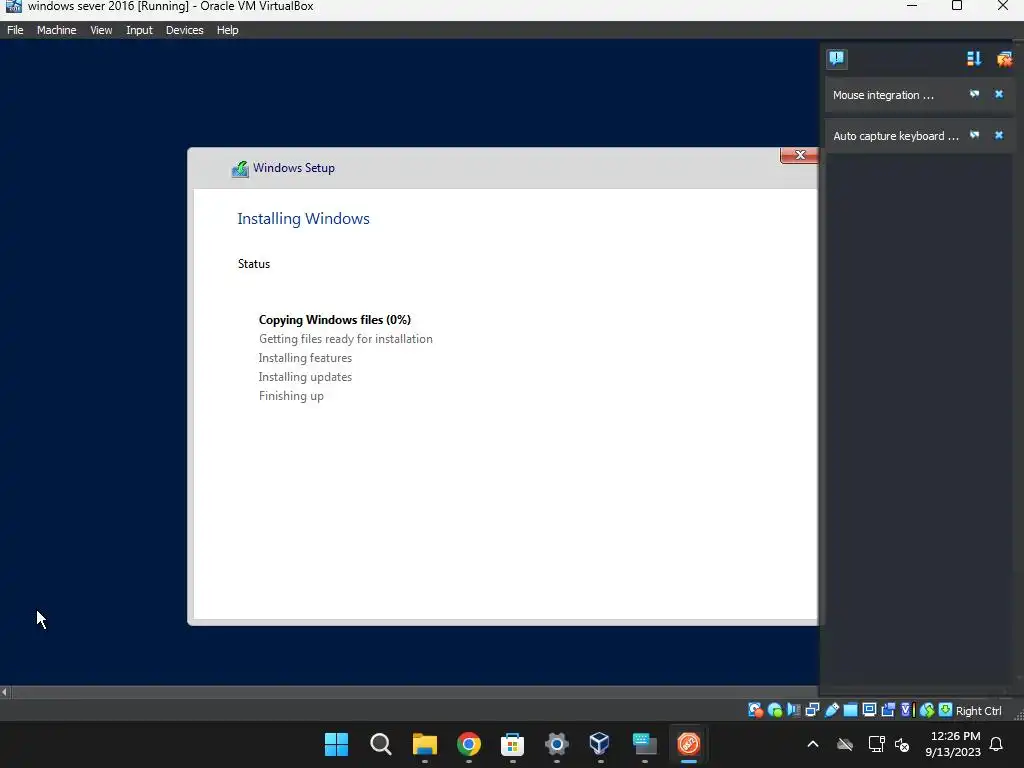Click the Installing updates line
The image size is (1024, 768).
[x=305, y=377]
